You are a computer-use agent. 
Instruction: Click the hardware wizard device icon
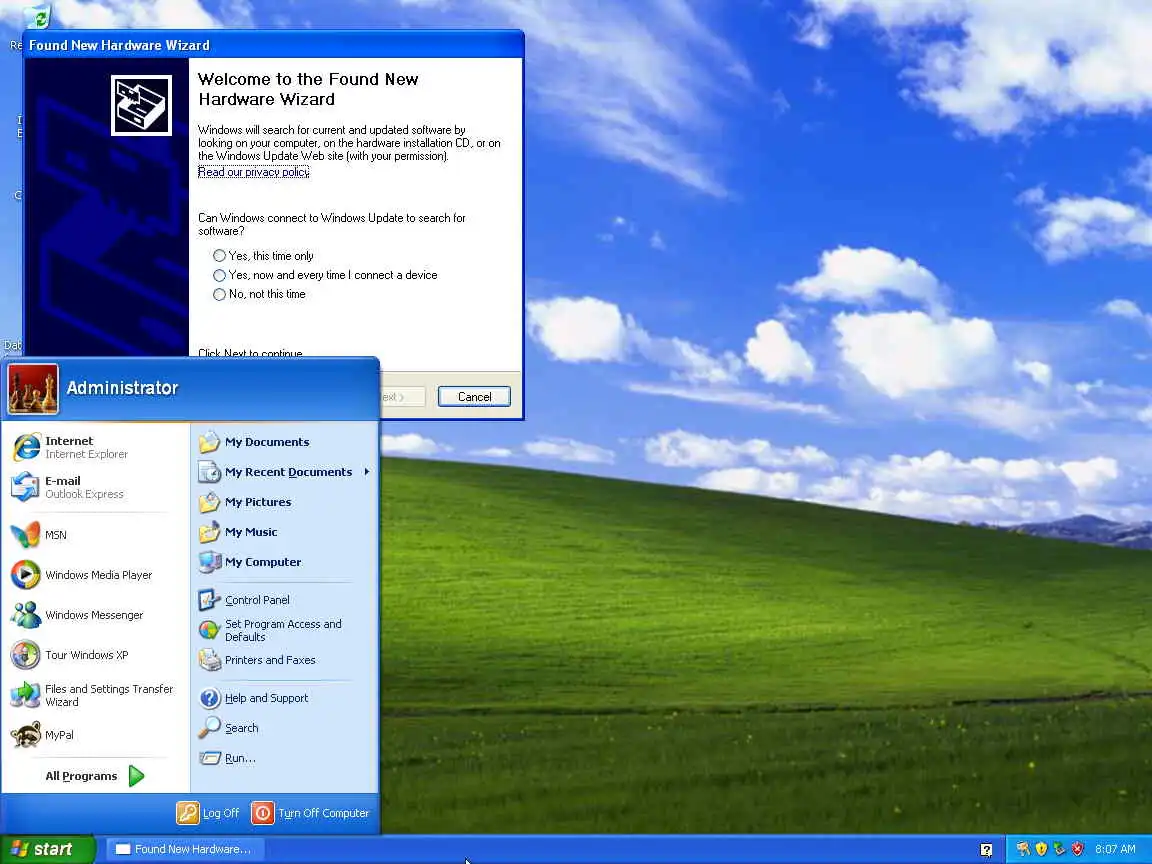click(x=141, y=105)
